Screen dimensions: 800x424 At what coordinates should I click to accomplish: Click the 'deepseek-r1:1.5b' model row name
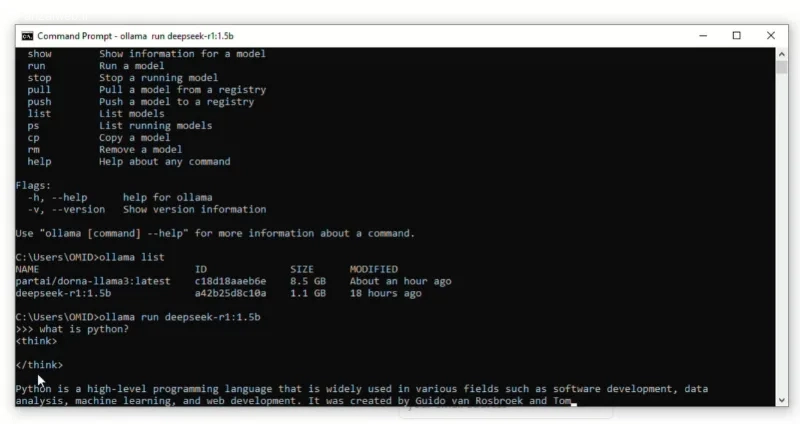click(63, 293)
